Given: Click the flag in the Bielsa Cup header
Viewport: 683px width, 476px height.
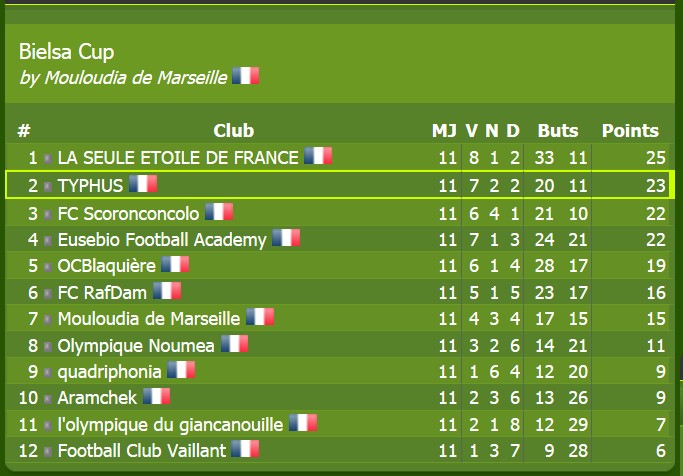Looking at the screenshot, I should click(246, 76).
